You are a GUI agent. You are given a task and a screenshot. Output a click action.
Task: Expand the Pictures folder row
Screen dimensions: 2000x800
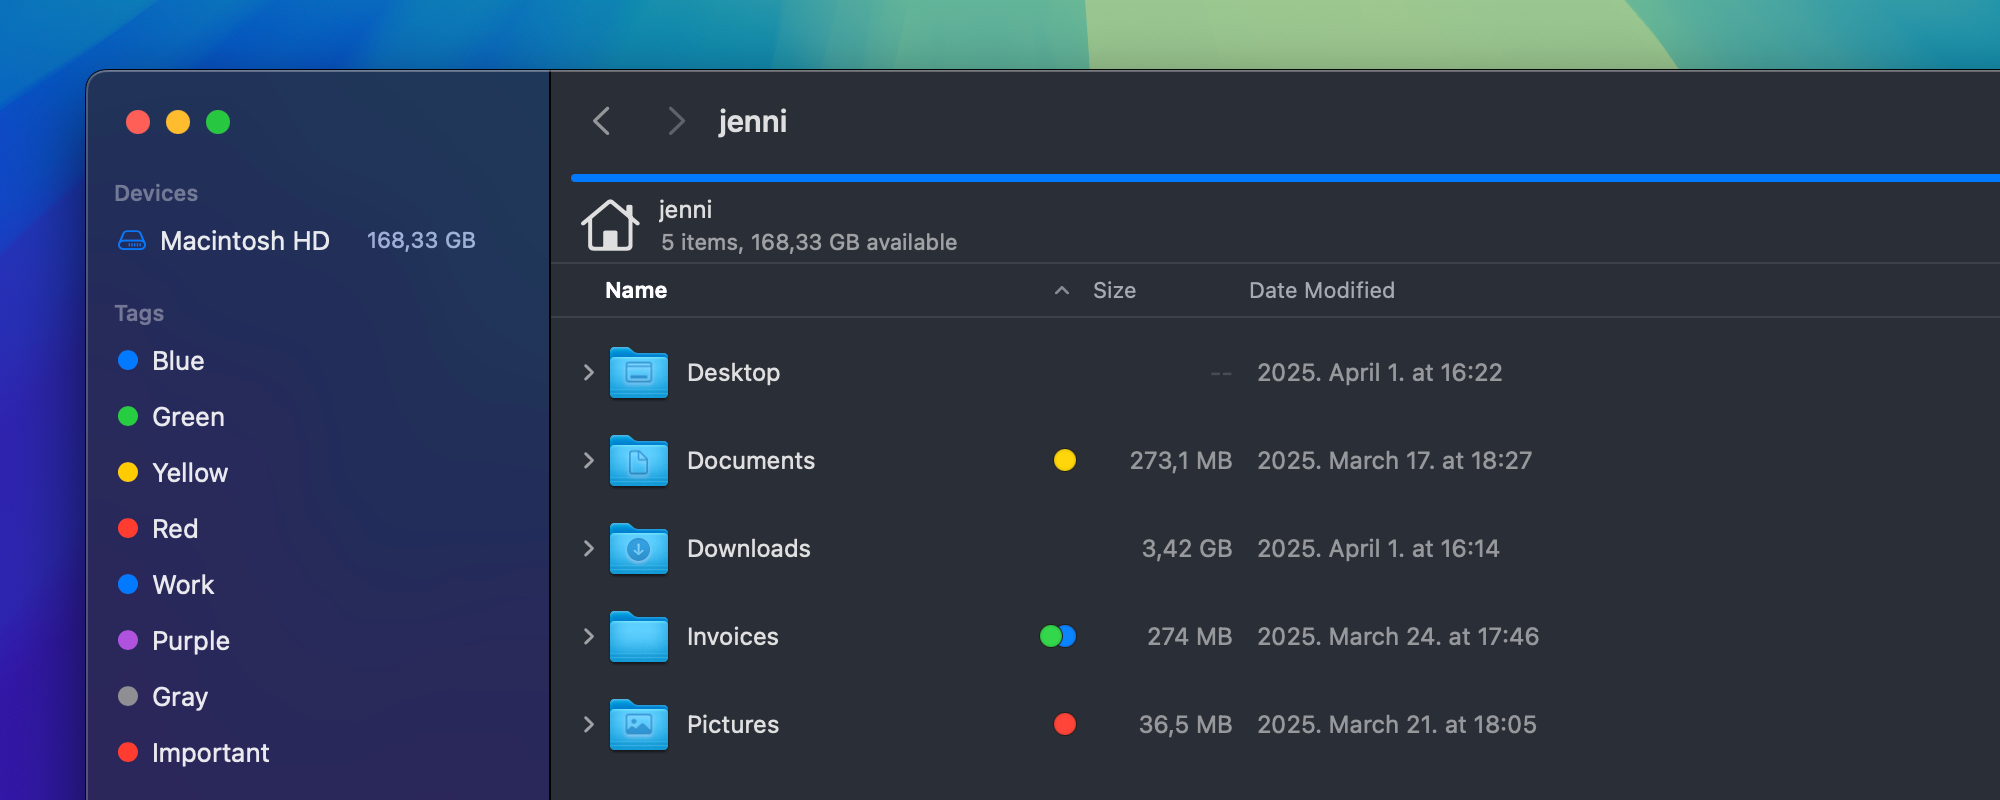588,724
